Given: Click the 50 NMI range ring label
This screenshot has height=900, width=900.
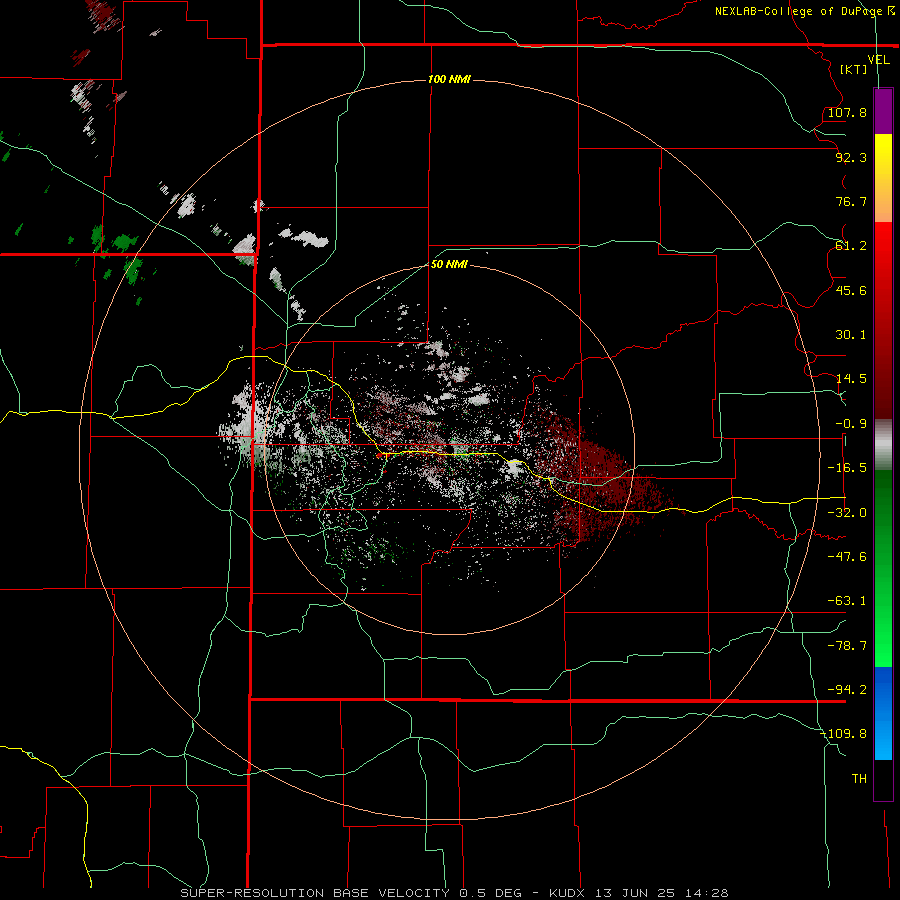Looking at the screenshot, I should pos(449,265).
